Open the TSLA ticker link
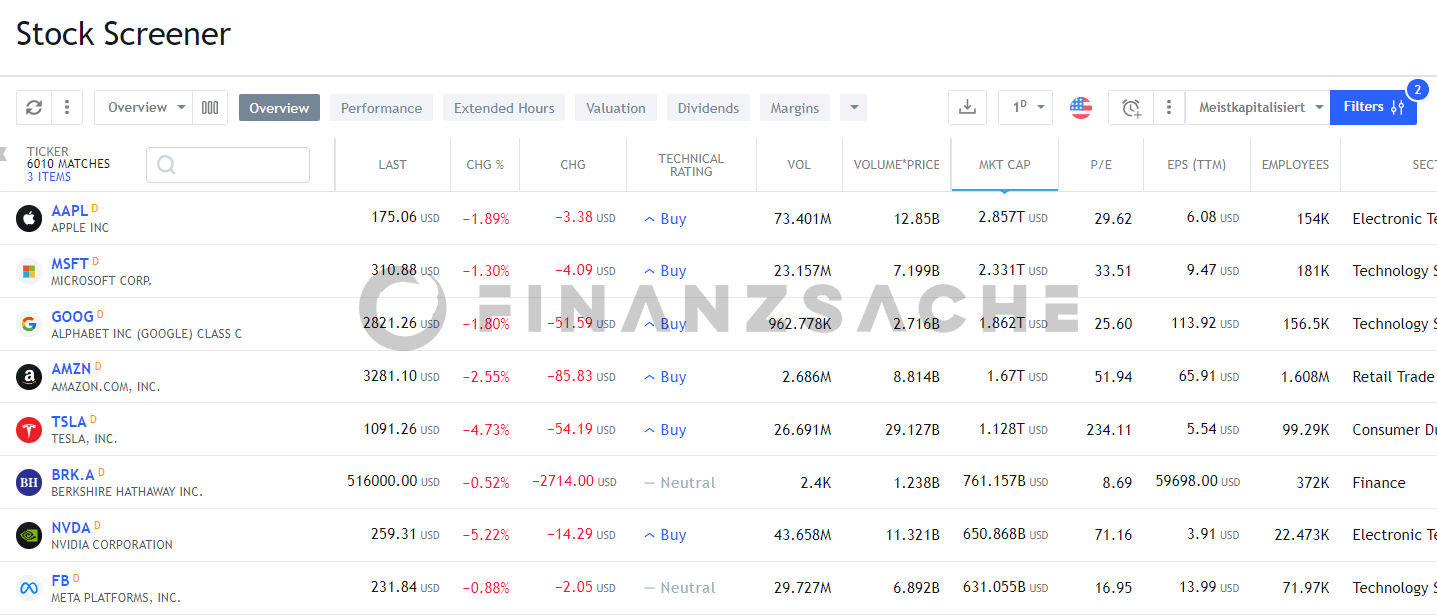 69,422
